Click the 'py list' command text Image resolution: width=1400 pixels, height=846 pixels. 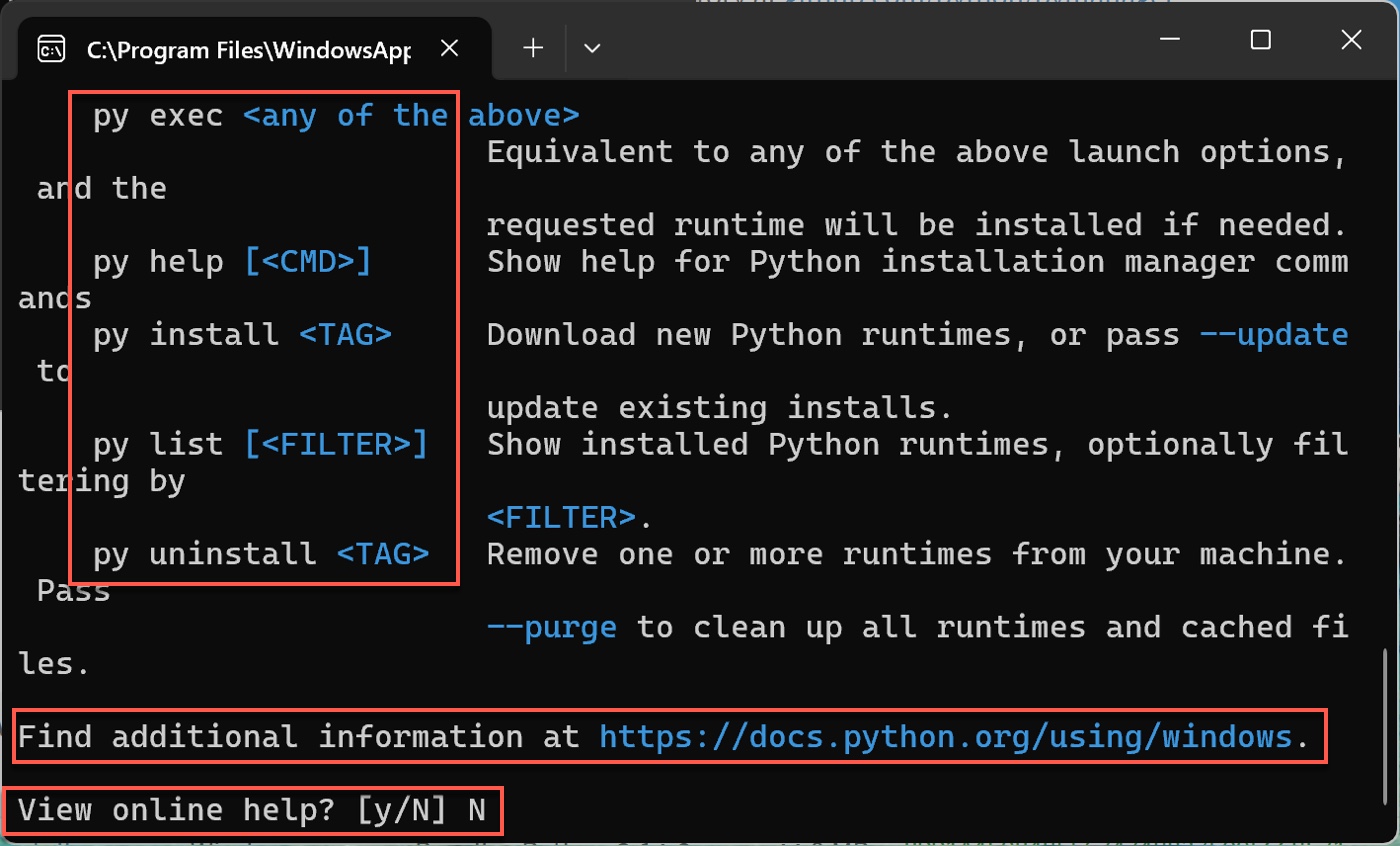pyautogui.click(x=158, y=445)
